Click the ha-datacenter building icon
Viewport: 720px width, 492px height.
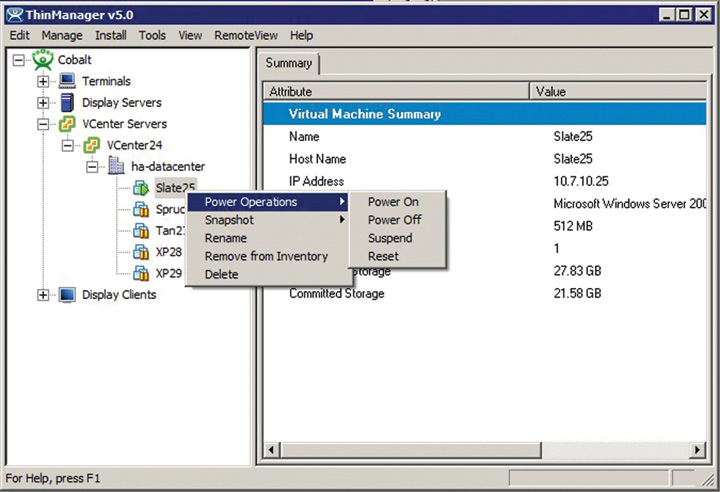pos(116,166)
